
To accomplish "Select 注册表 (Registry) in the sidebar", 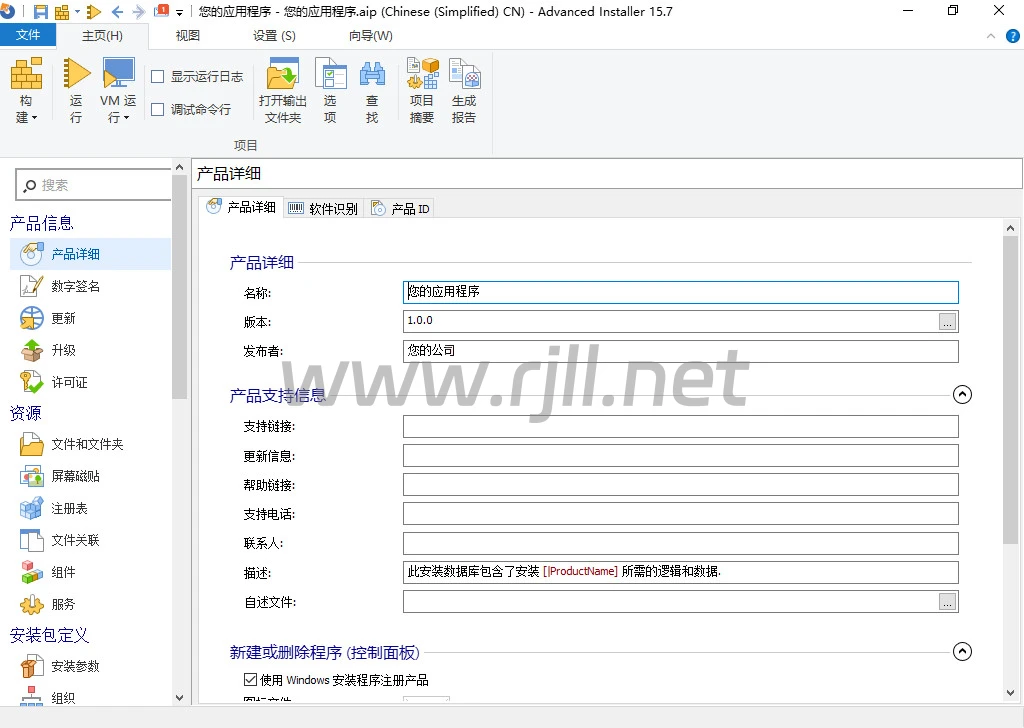I will (70, 508).
